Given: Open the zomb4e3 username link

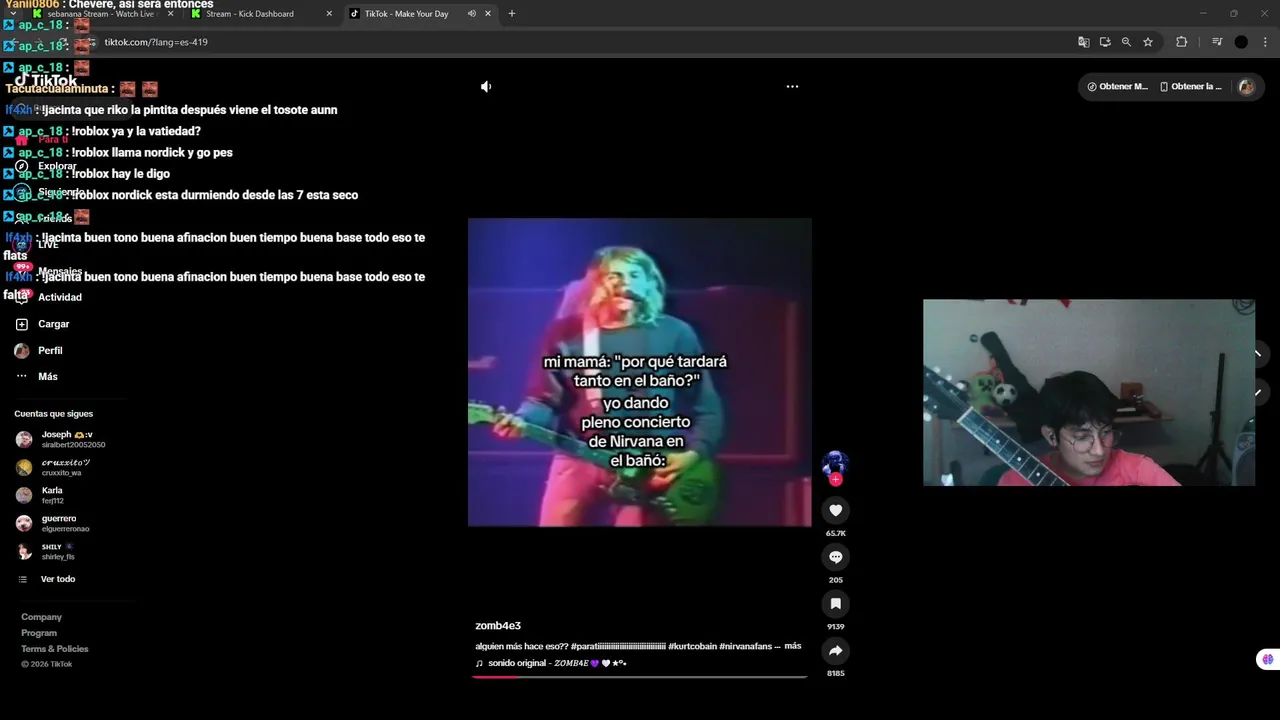Looking at the screenshot, I should tap(498, 626).
